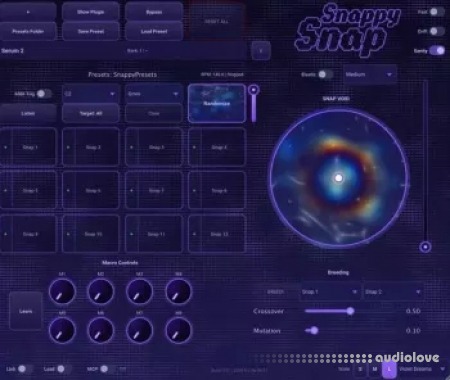Click the arrow button above Presets Folder
The image size is (450, 380).
pos(28,12)
